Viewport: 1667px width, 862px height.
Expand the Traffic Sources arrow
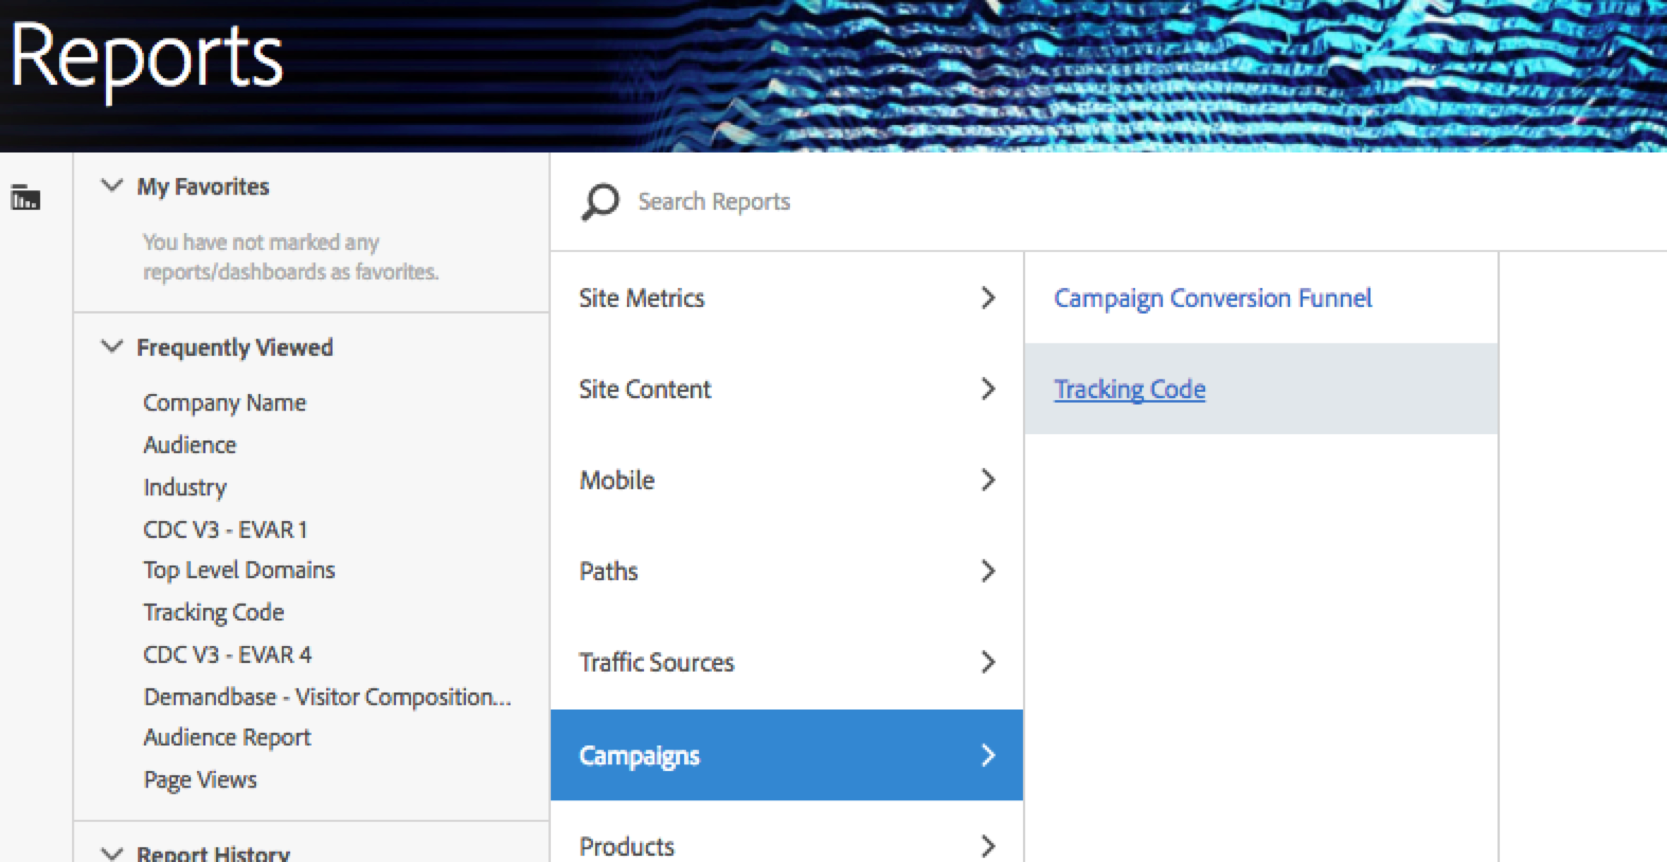(987, 662)
